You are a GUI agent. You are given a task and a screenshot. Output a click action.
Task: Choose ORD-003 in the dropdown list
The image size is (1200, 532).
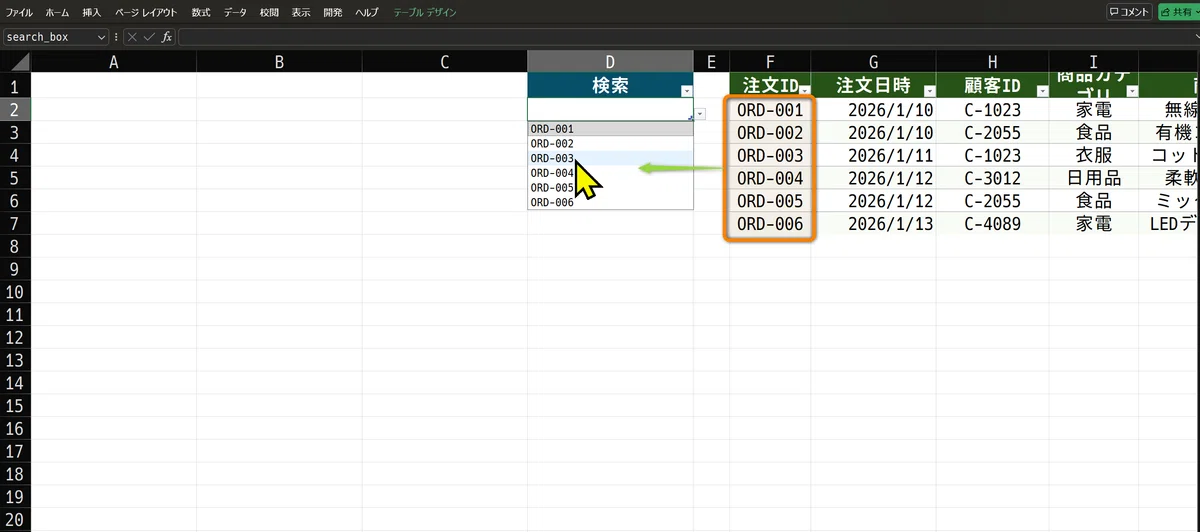[x=610, y=158]
